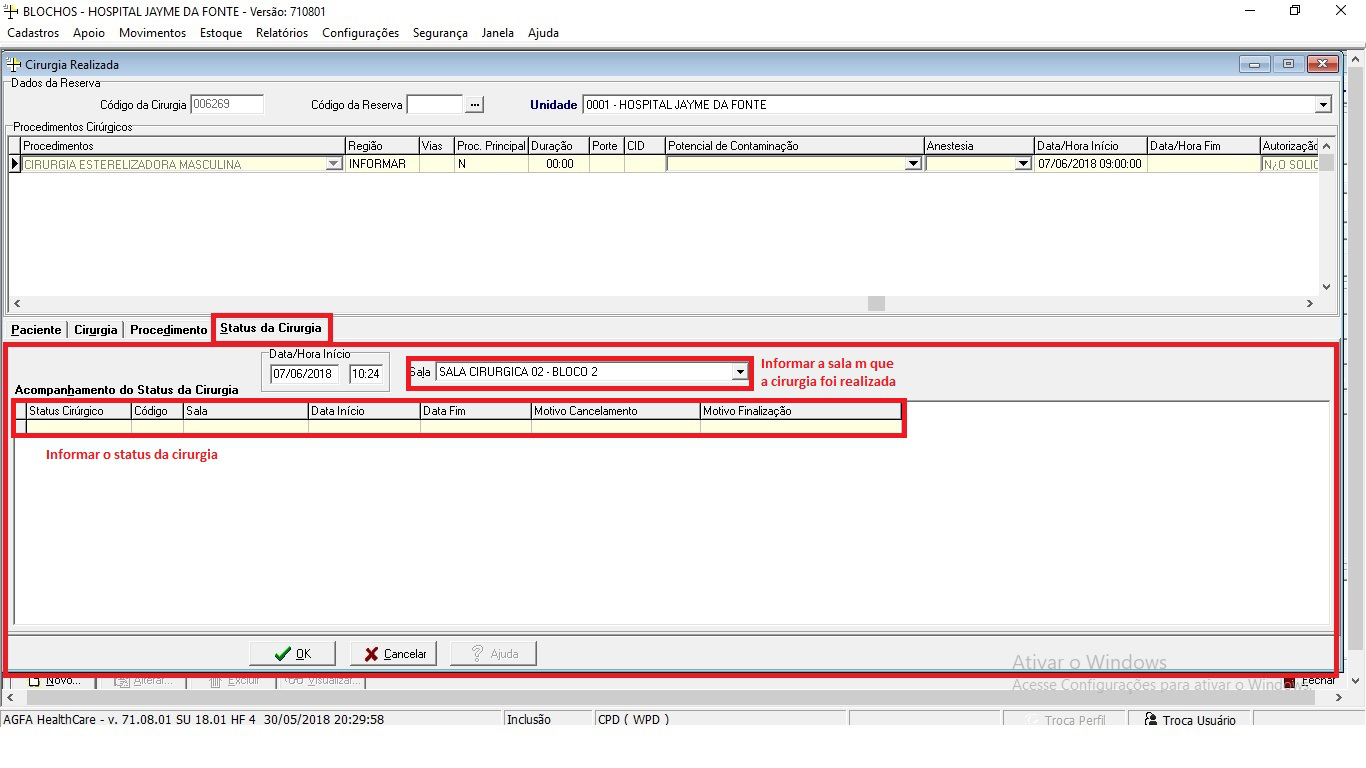Open the Movimentos menu
1366x768 pixels.
click(x=152, y=33)
